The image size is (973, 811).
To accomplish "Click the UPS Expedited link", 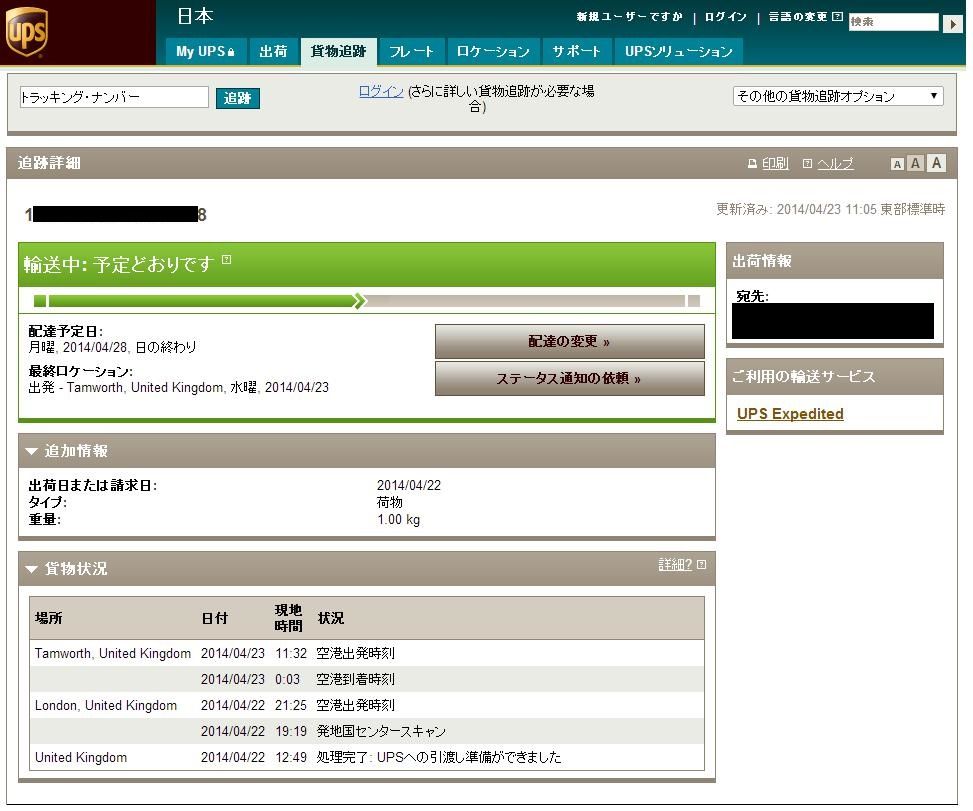I will pyautogui.click(x=790, y=414).
